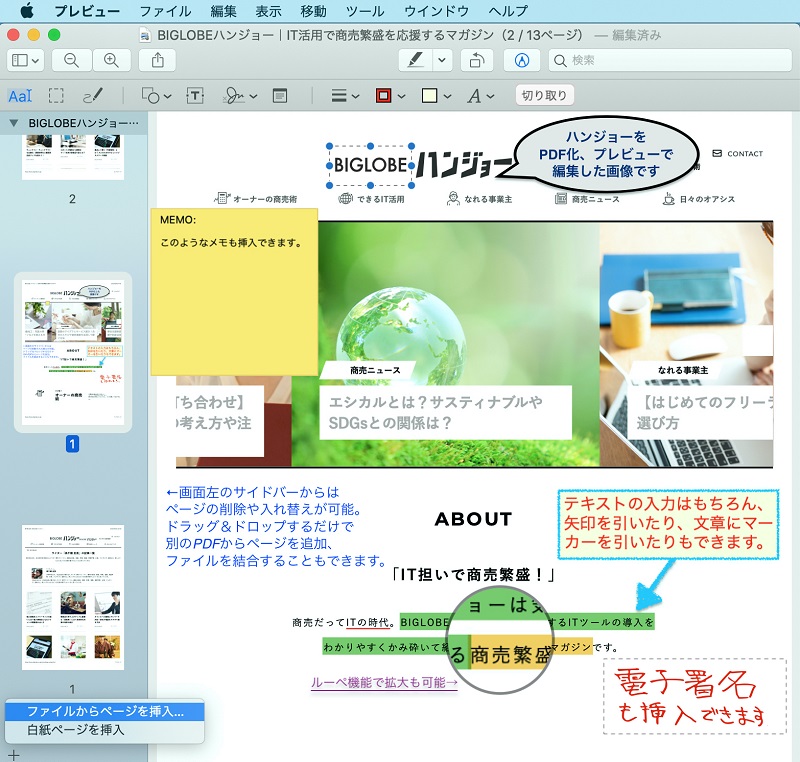Open the red border color swatch
Screen dimensions: 800x762
[x=389, y=96]
